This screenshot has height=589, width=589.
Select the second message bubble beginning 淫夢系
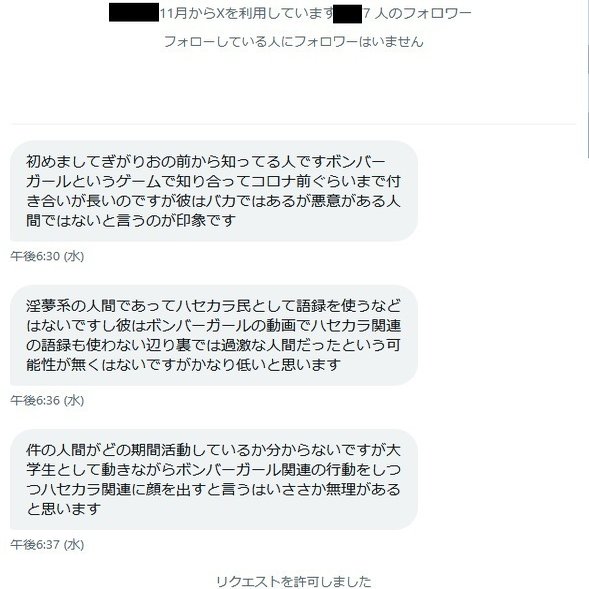click(214, 335)
